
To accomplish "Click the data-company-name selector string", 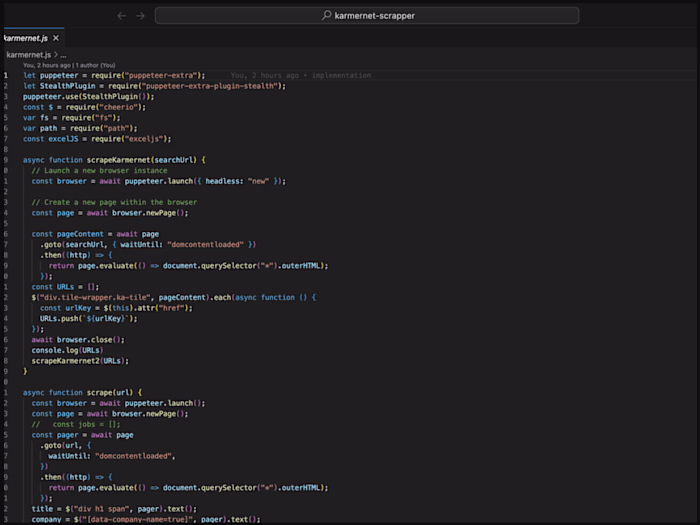I will pos(139,519).
